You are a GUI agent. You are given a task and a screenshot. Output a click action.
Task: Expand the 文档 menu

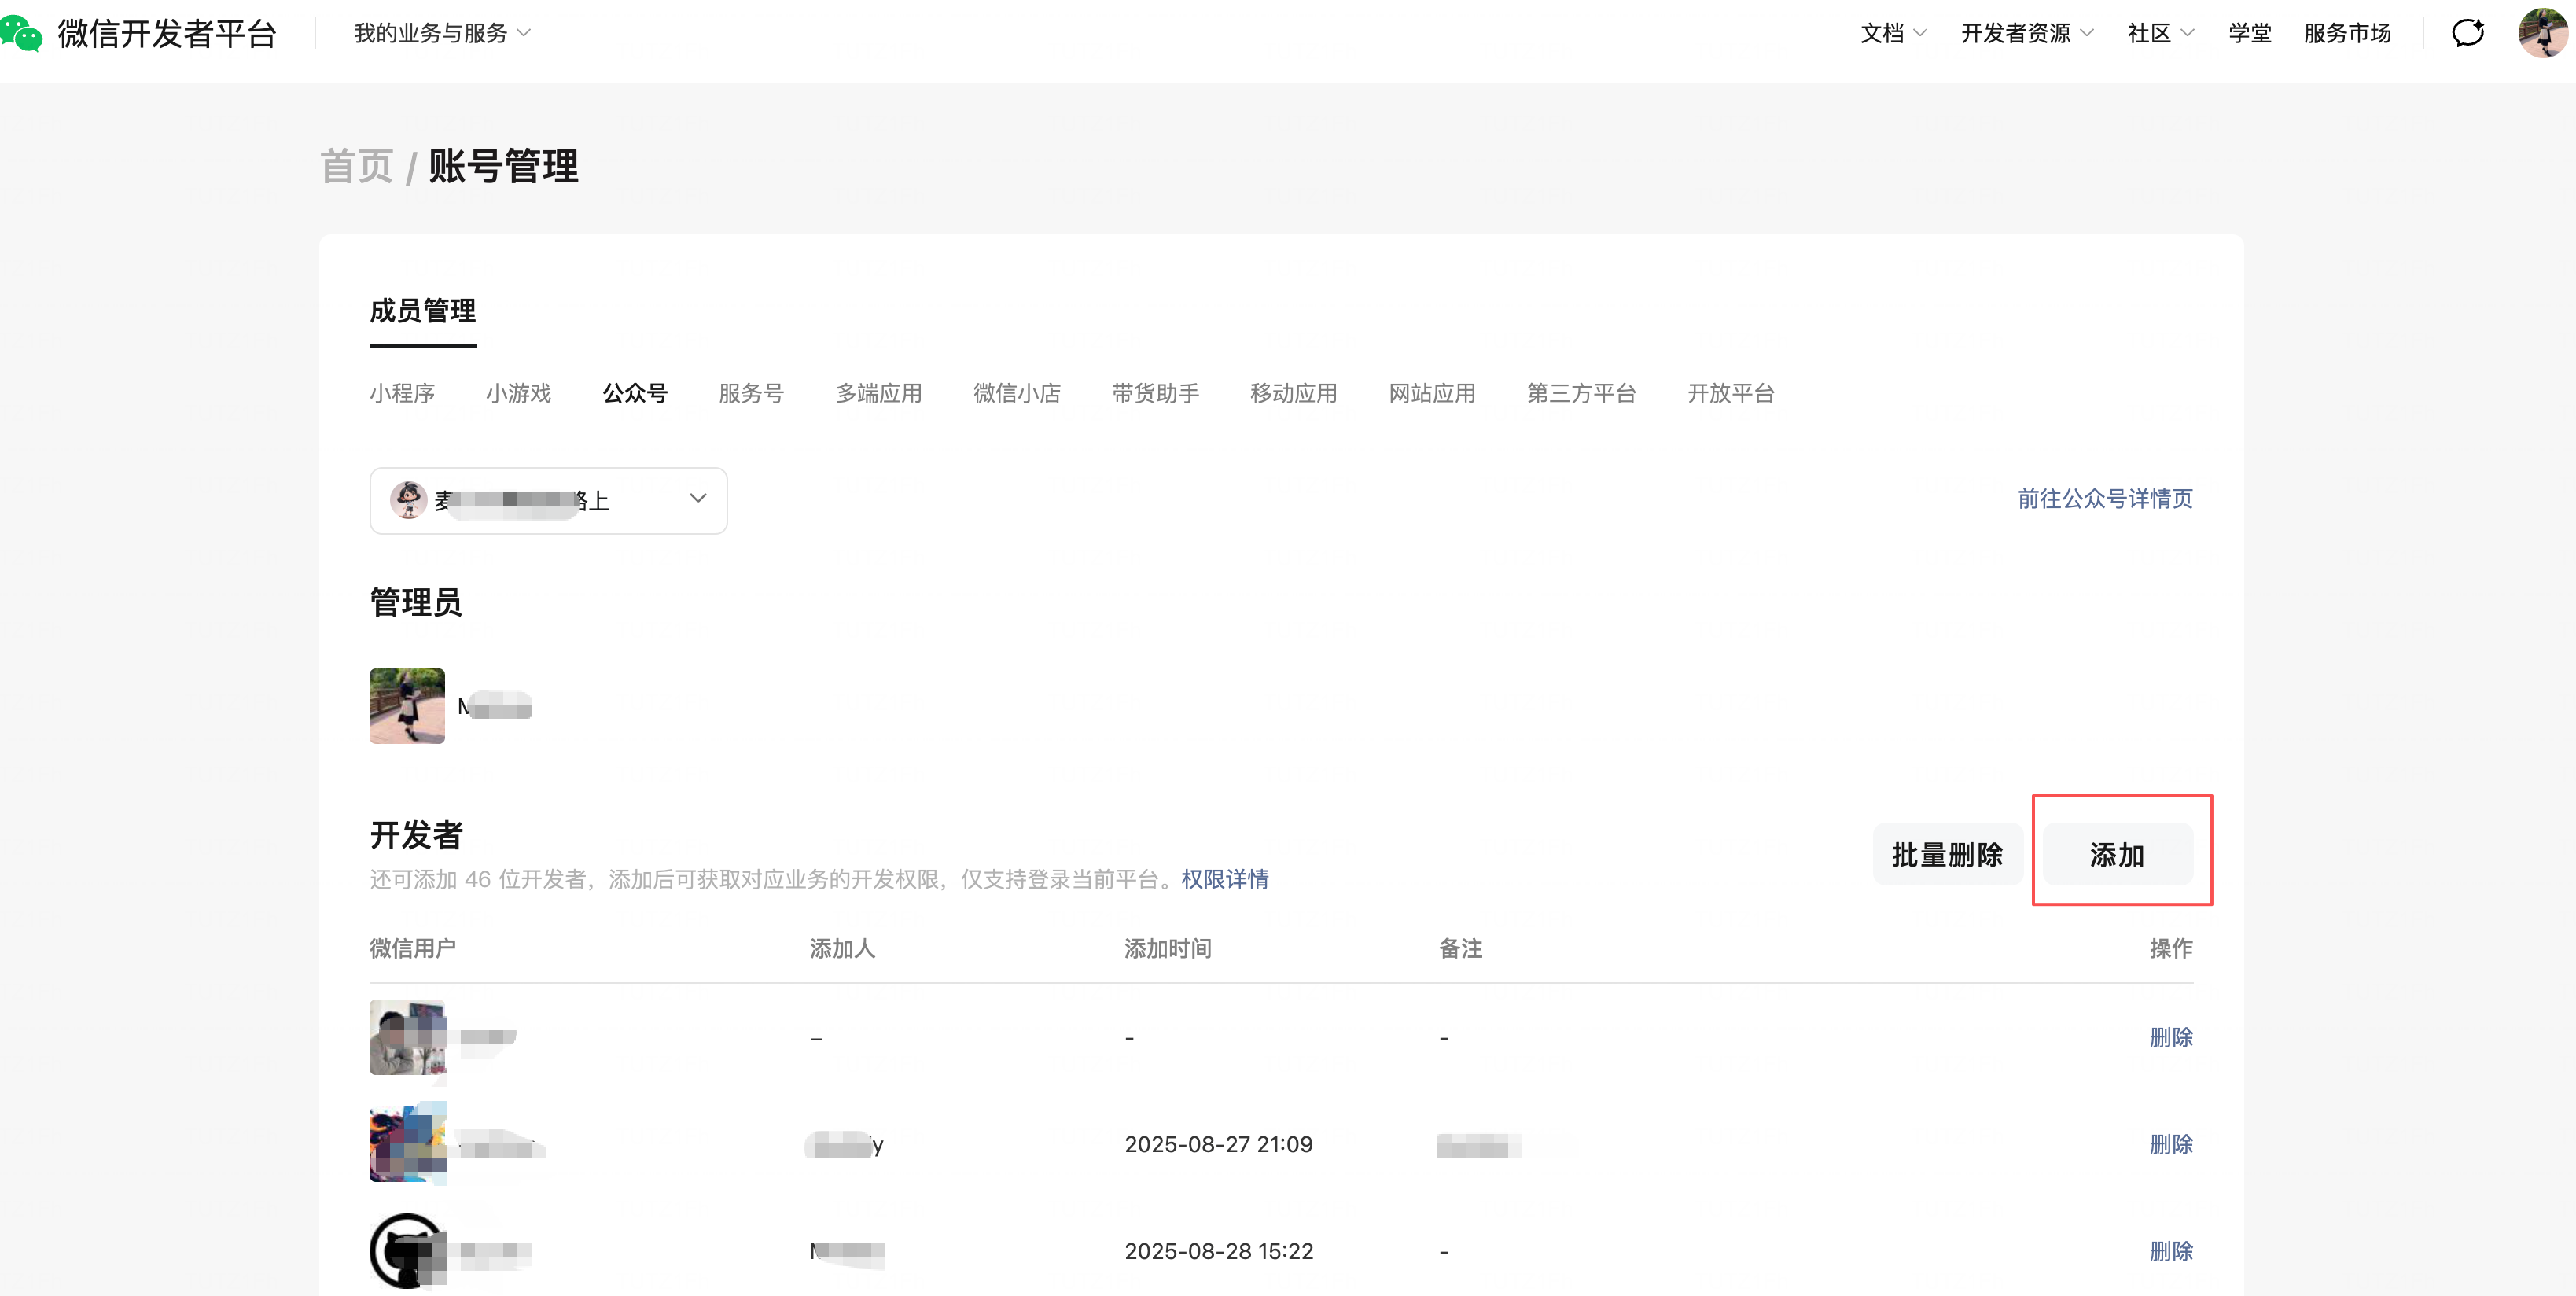[x=1893, y=33]
